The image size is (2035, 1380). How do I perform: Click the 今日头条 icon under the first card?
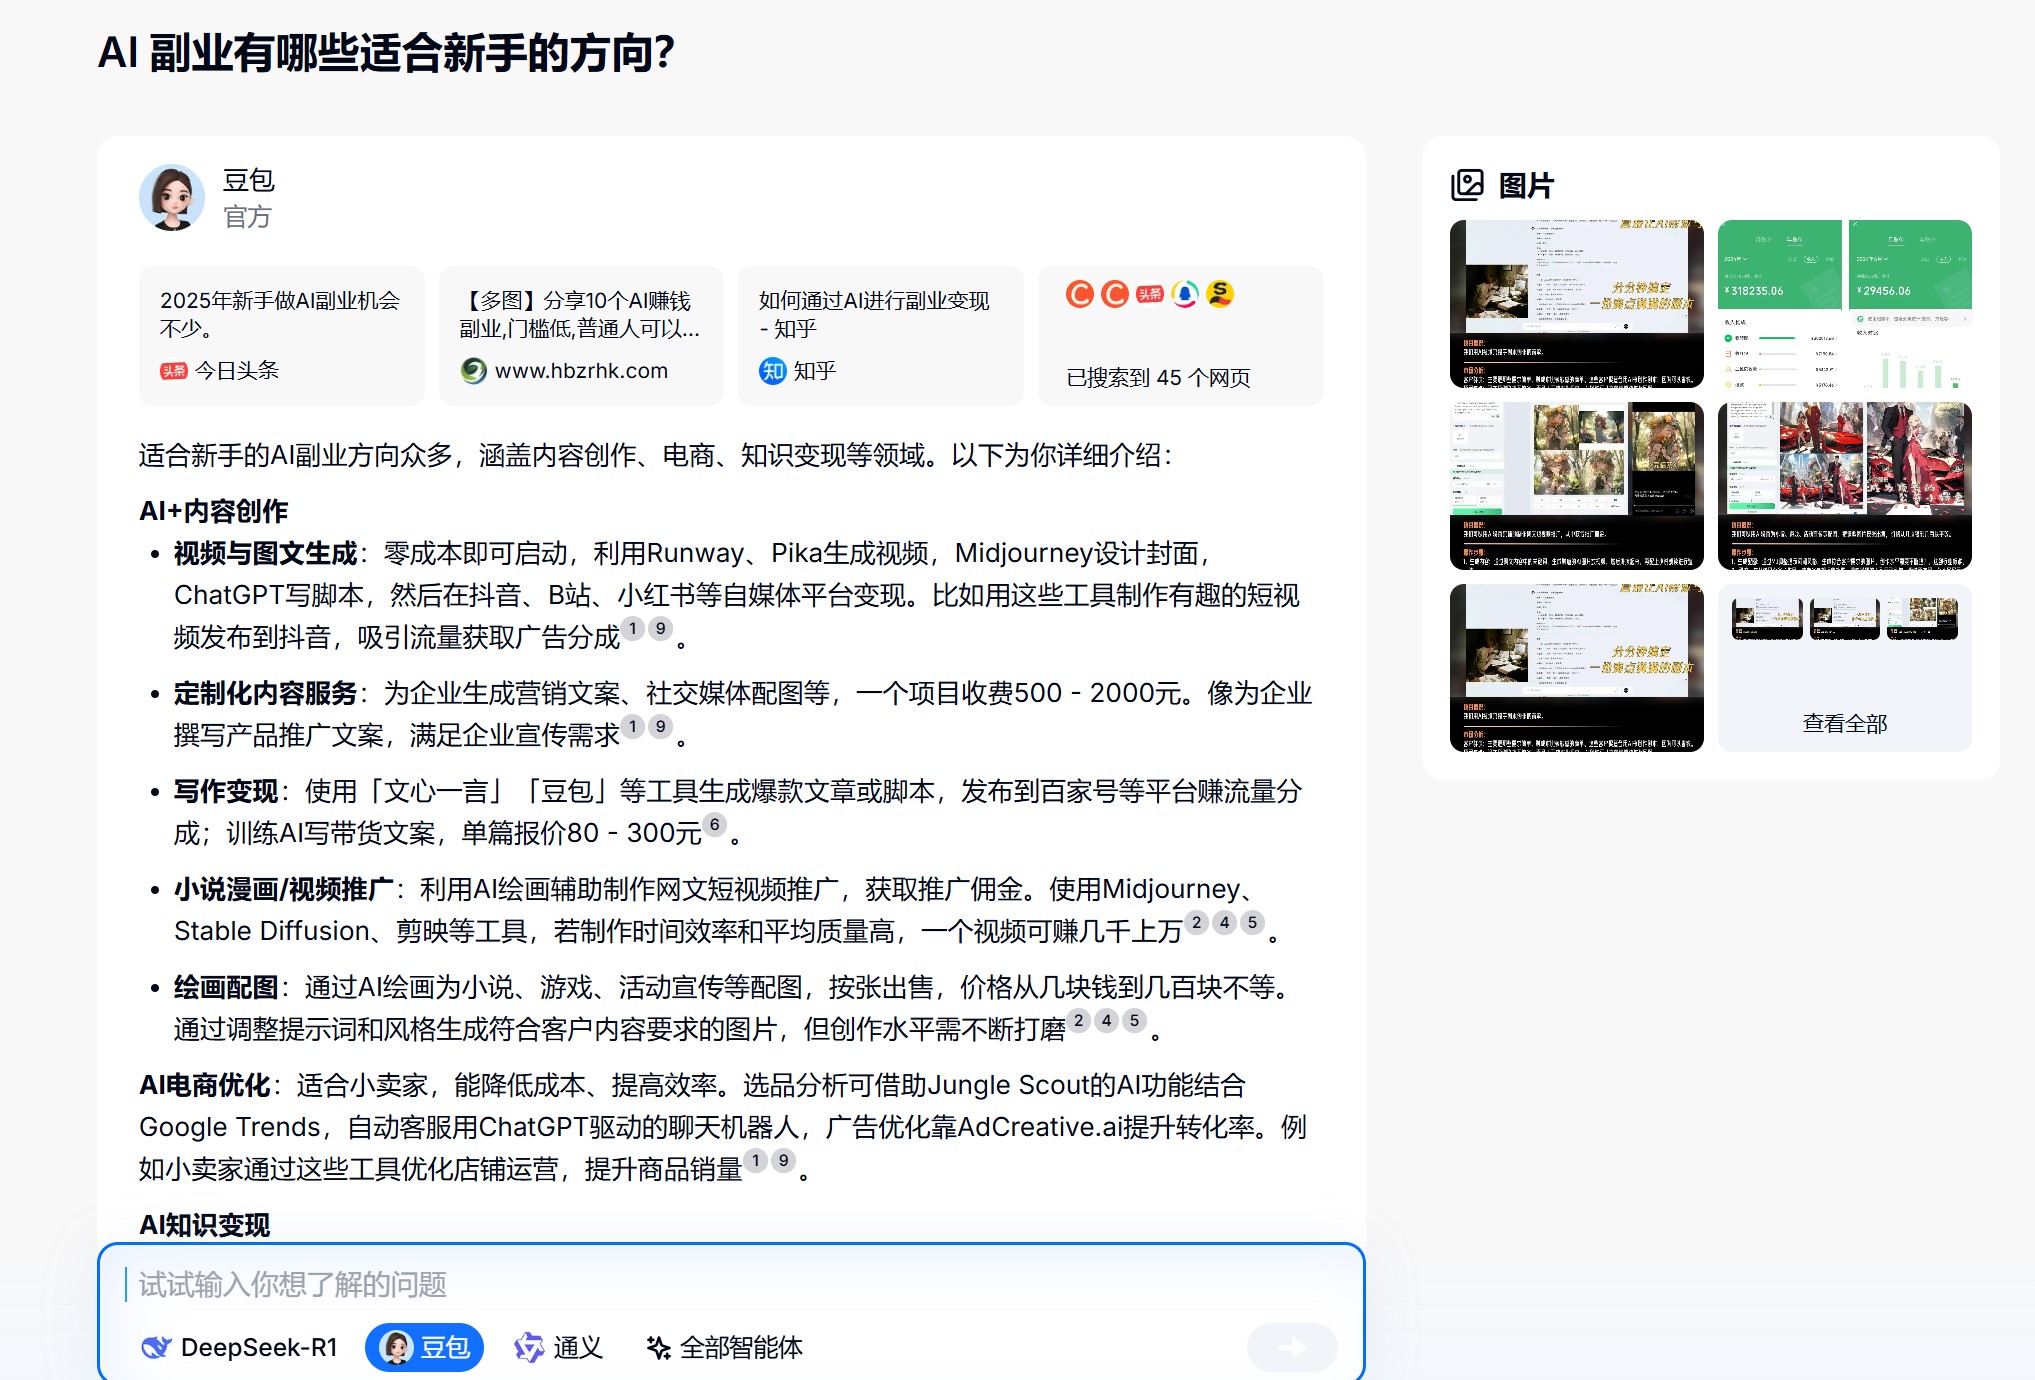[172, 370]
